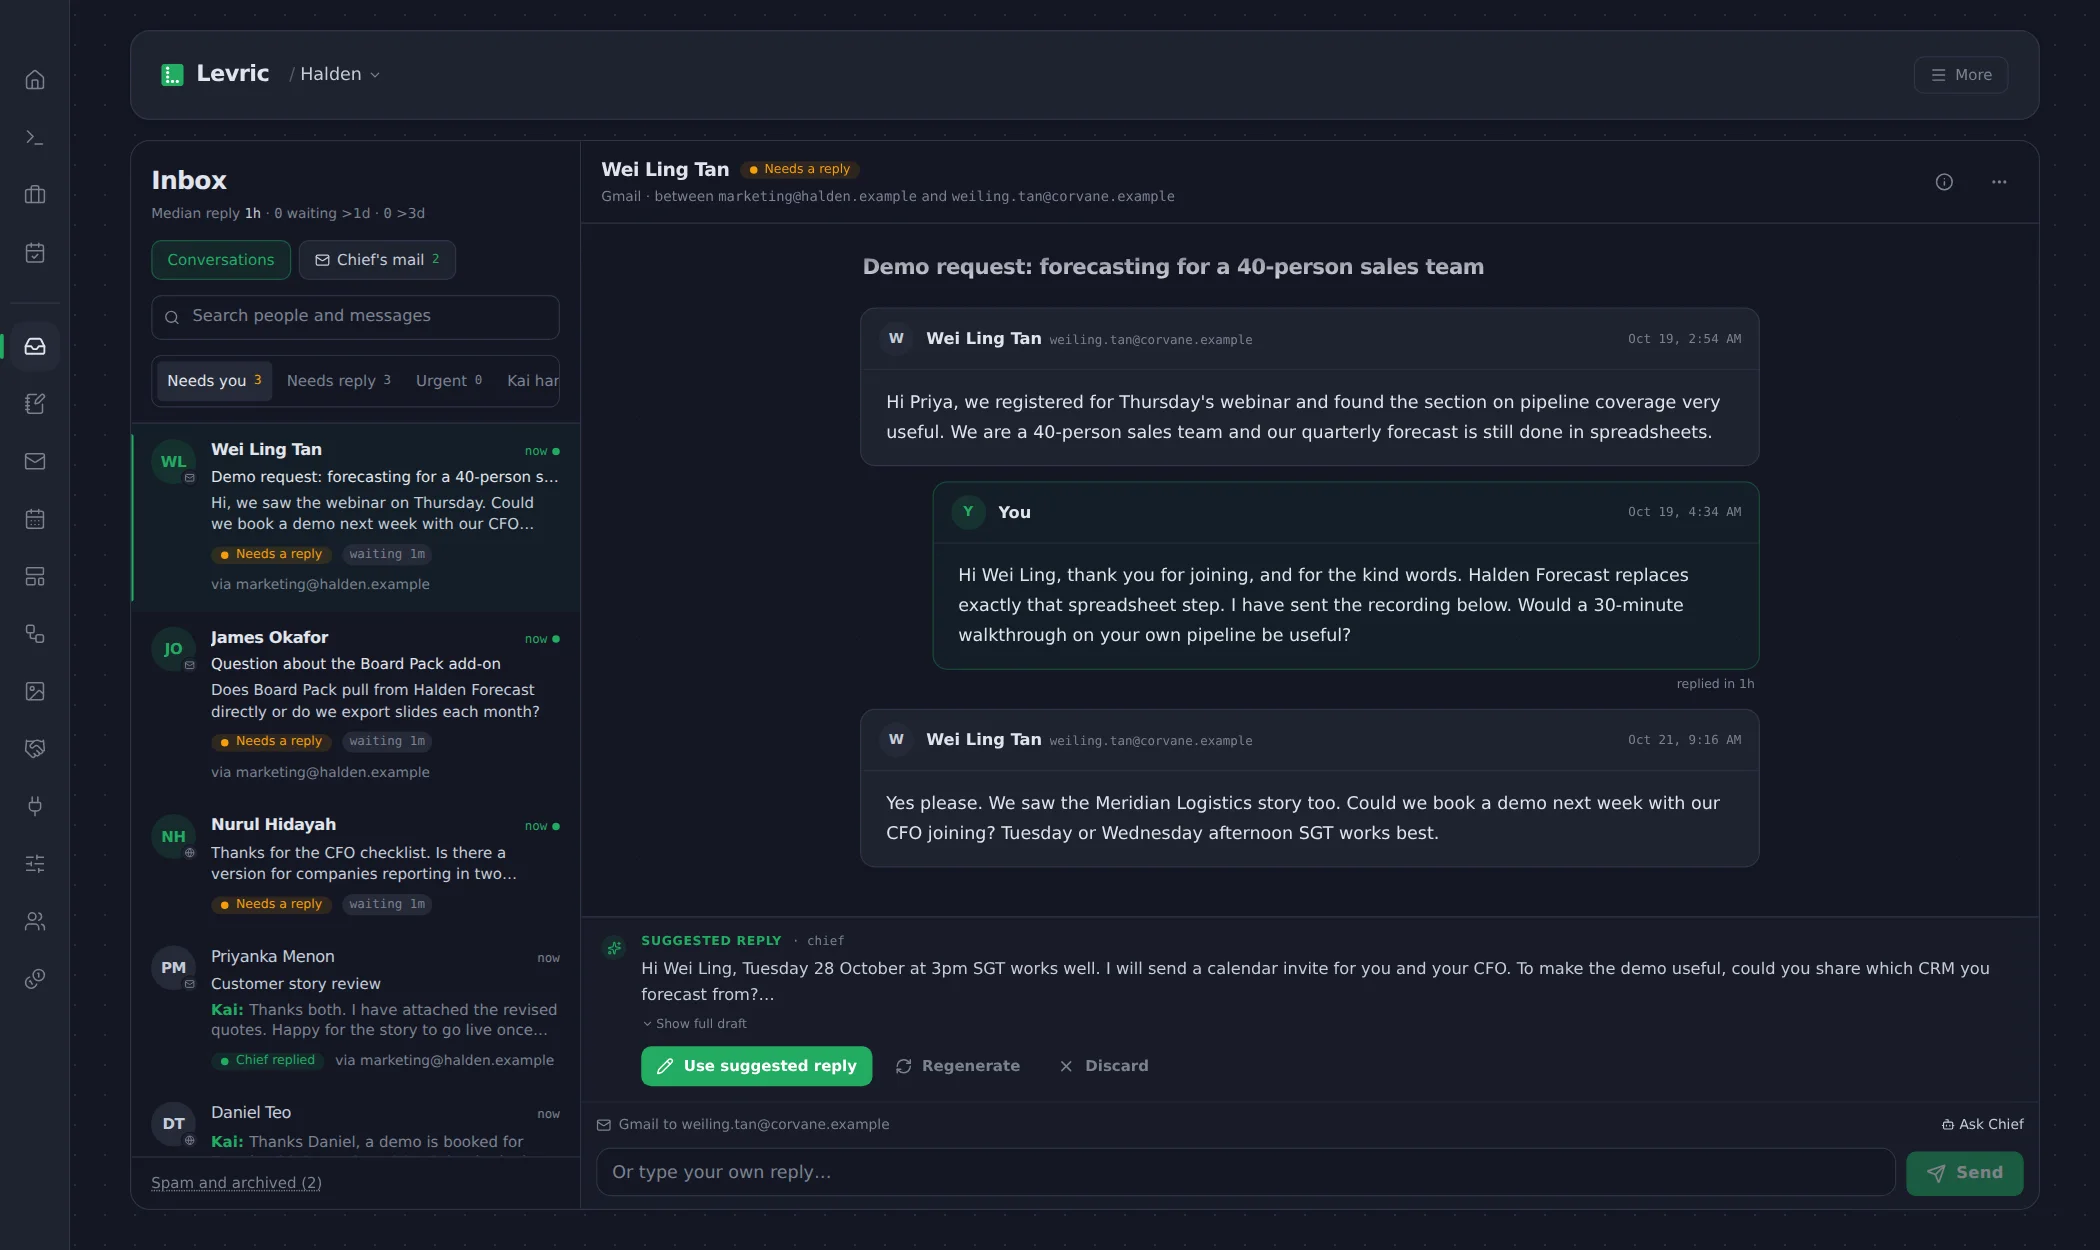Select the Urgent filter

[x=449, y=381]
